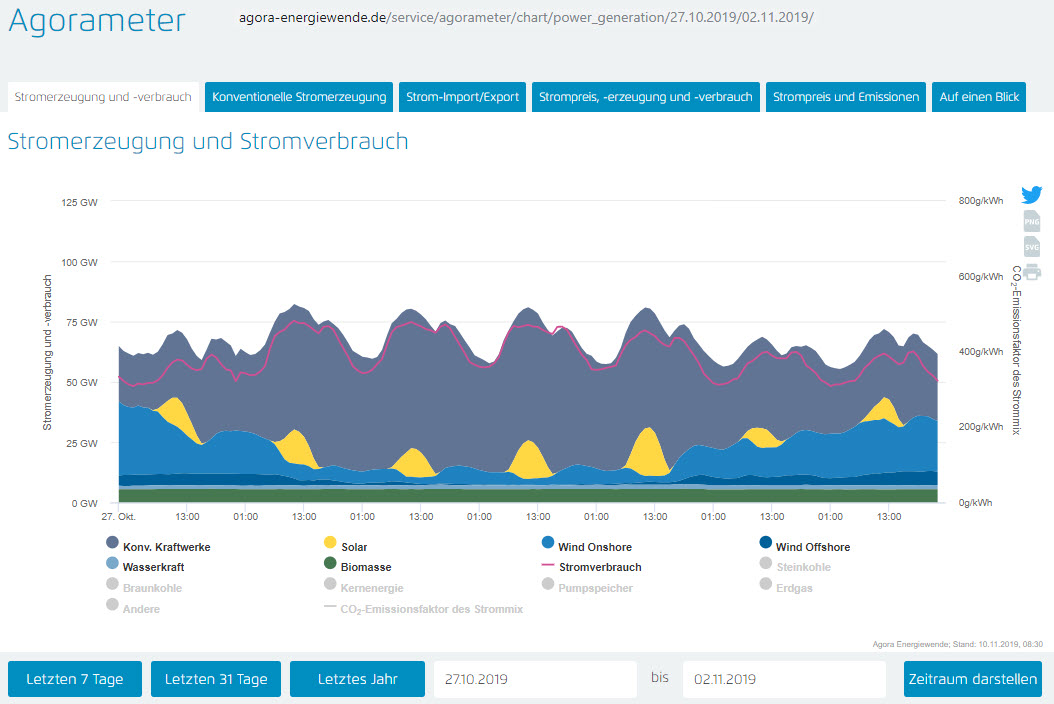
Task: Download chart as SVG icon
Action: [1031, 246]
